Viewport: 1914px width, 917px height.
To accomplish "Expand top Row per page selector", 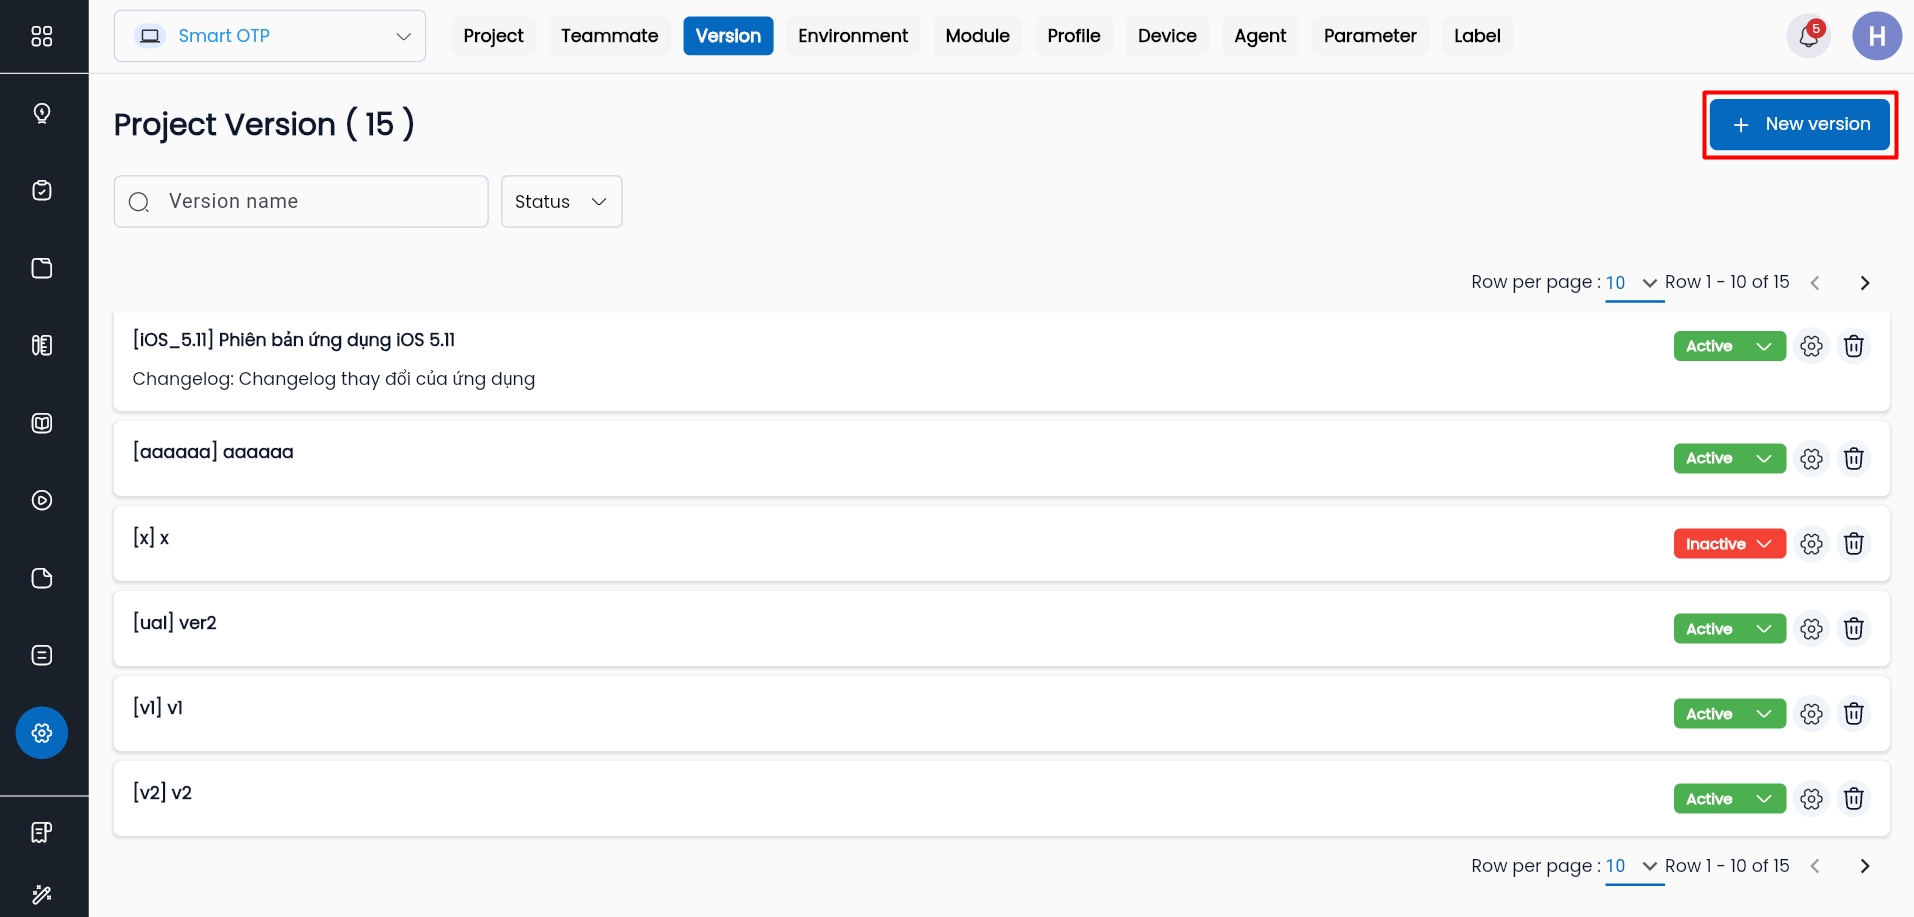I will (1632, 283).
